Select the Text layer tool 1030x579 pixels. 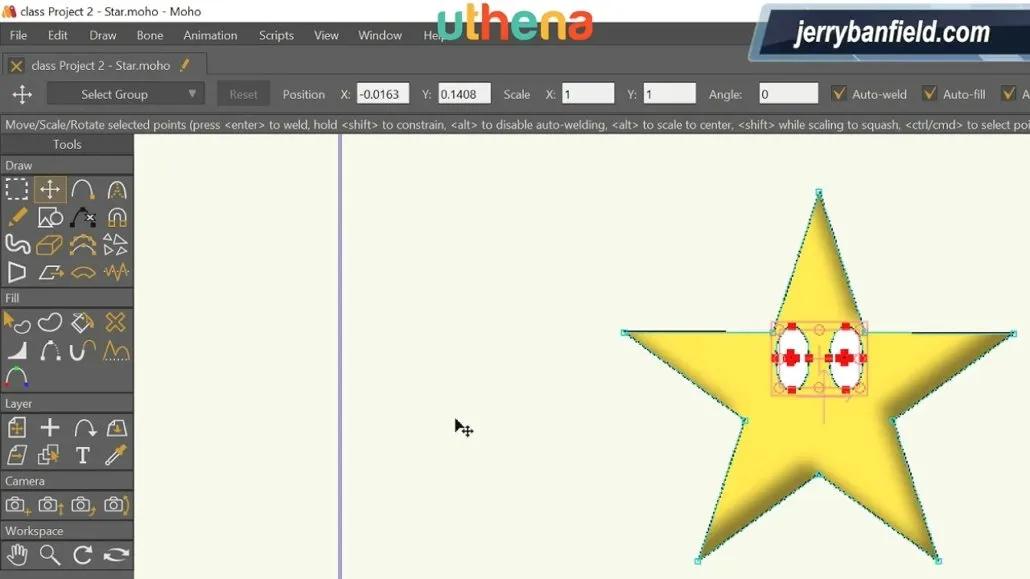point(83,455)
